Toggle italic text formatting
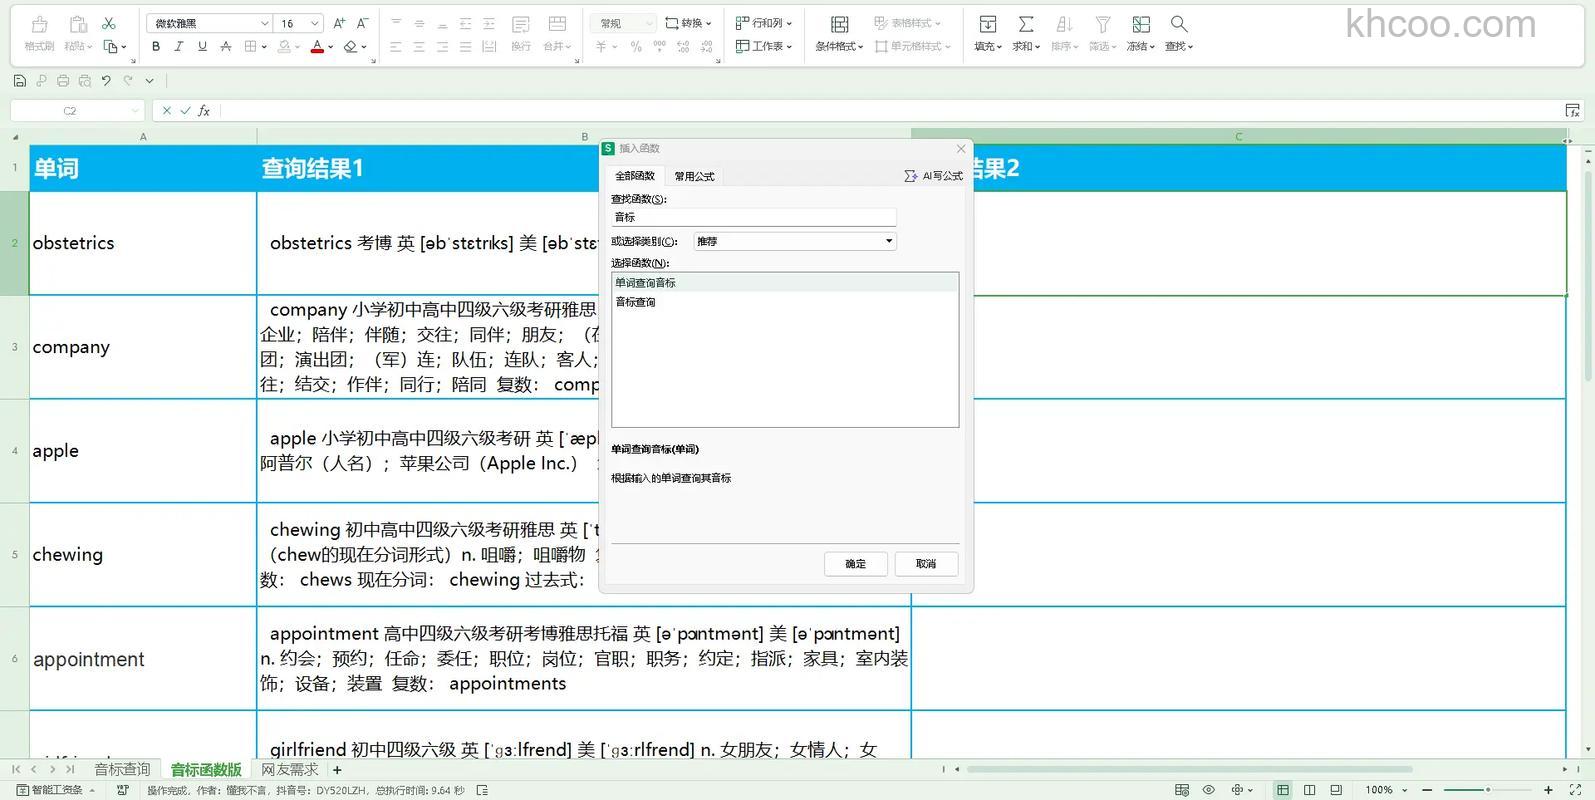 coord(179,46)
